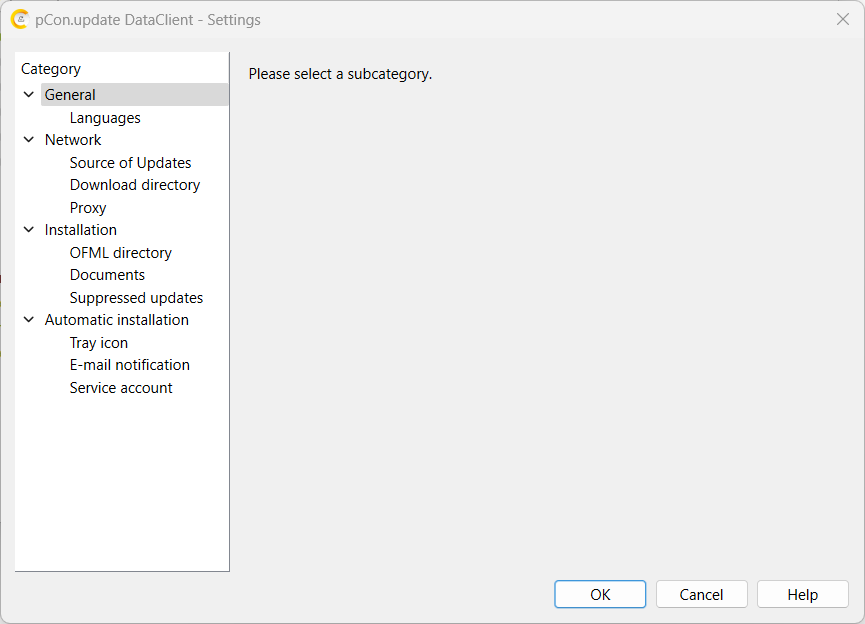Open the Languages subcategory
This screenshot has width=865, height=624.
pyautogui.click(x=105, y=118)
